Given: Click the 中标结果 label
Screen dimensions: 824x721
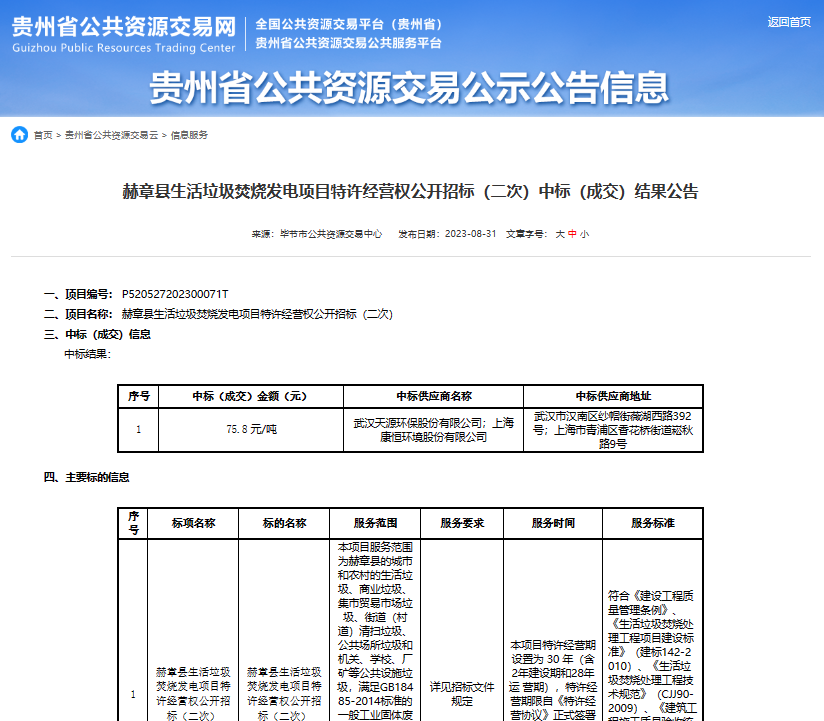Looking at the screenshot, I should (x=88, y=354).
